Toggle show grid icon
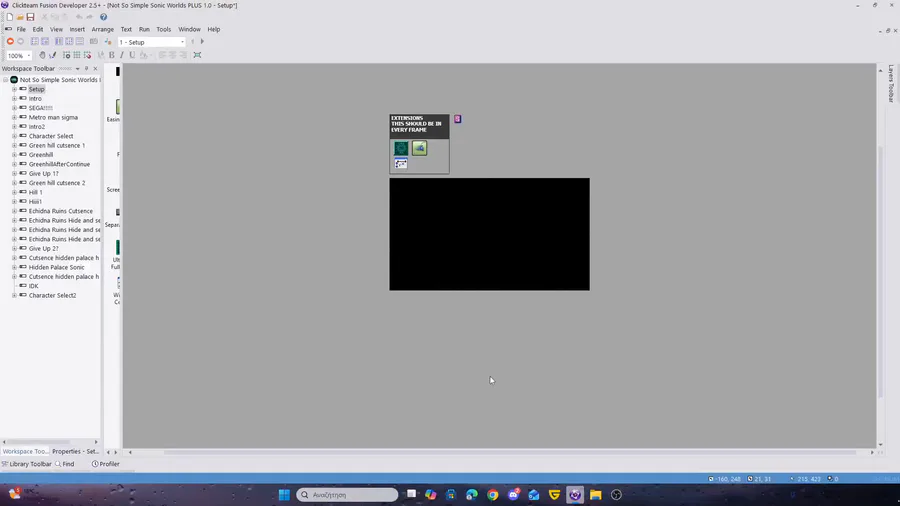 click(77, 55)
